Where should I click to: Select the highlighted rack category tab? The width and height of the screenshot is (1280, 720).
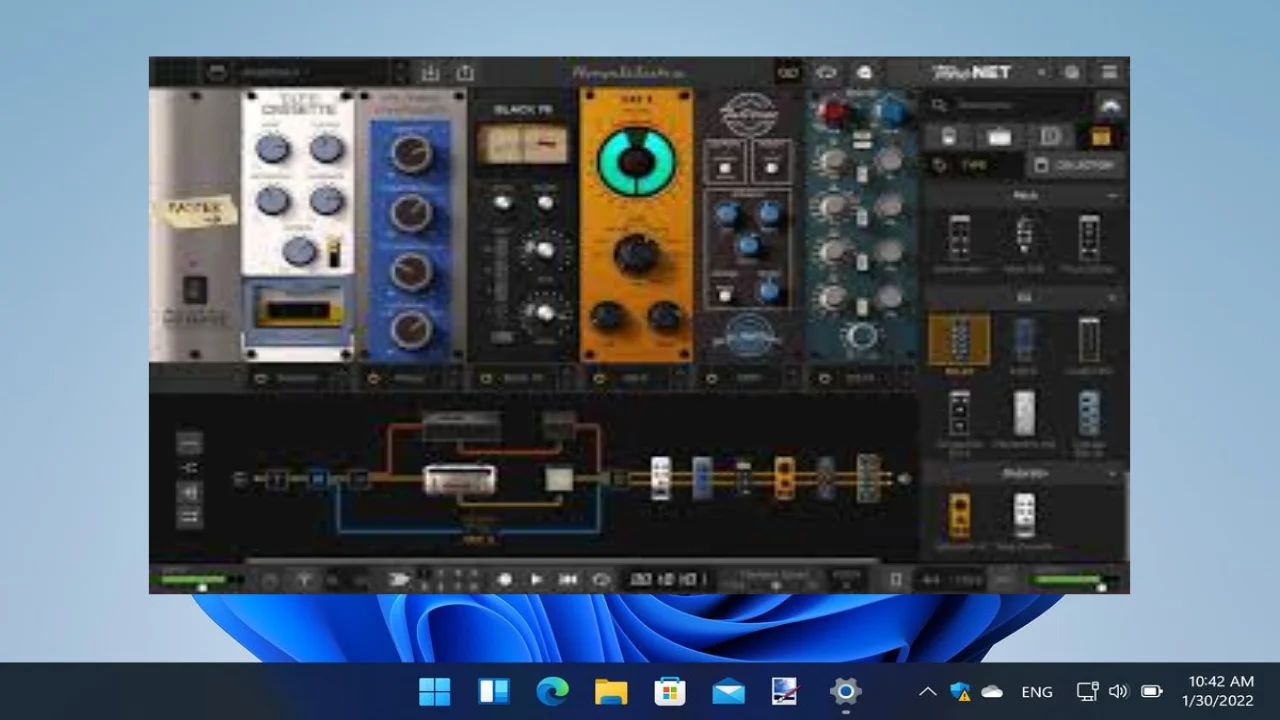(x=1101, y=137)
